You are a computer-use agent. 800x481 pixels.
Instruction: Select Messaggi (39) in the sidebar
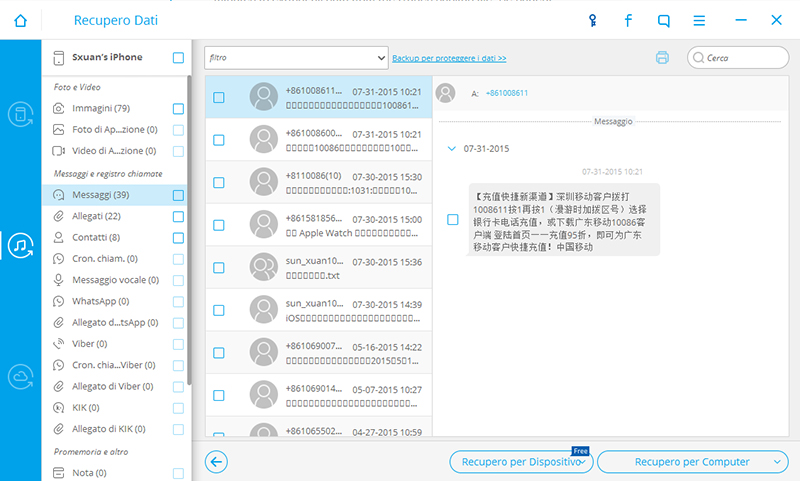tap(99, 195)
